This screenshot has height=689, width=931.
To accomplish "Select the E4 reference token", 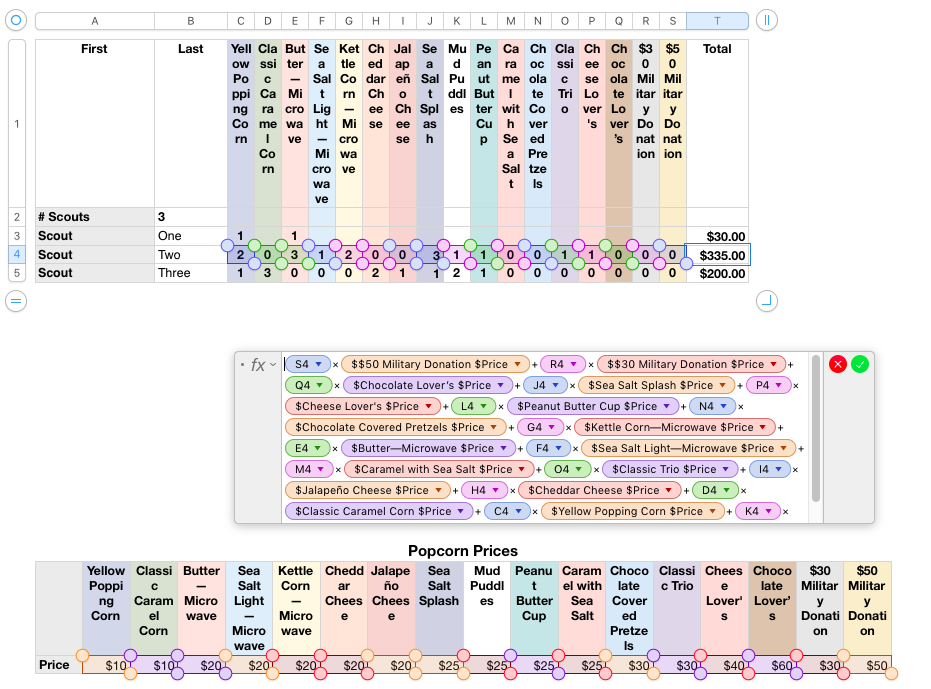I will (307, 448).
